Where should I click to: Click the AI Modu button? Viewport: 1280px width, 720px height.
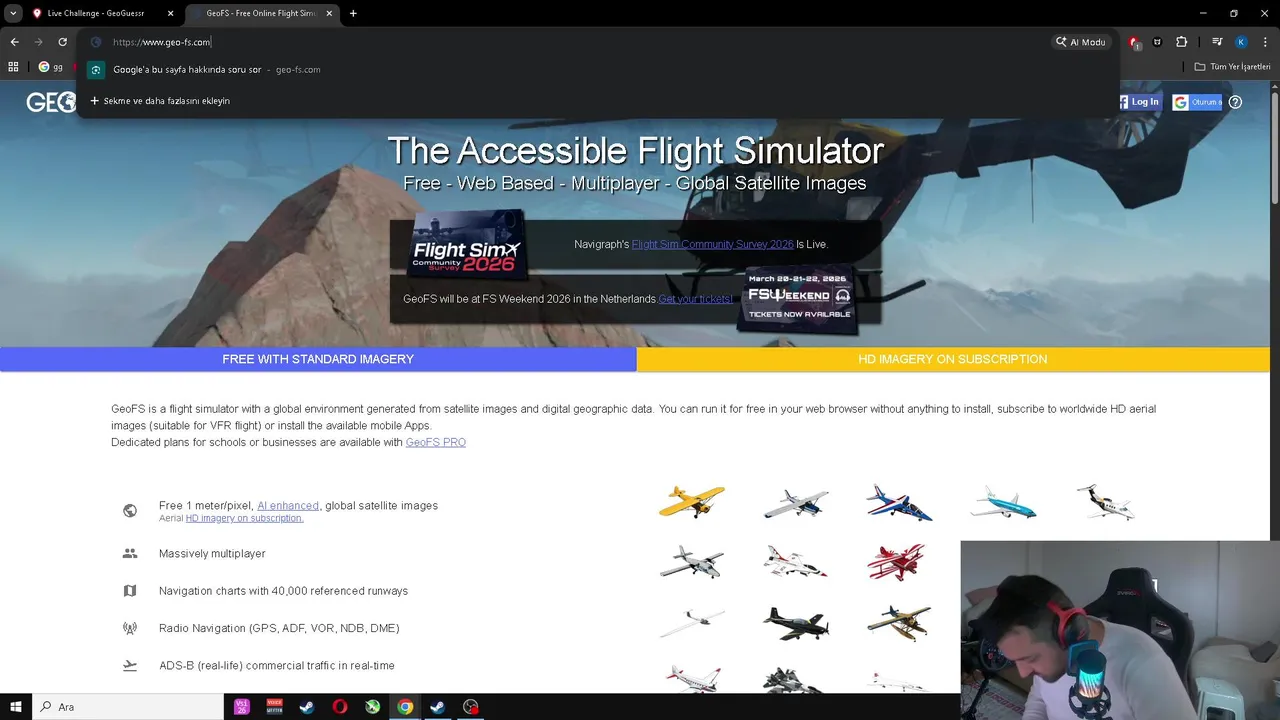pos(1081,42)
